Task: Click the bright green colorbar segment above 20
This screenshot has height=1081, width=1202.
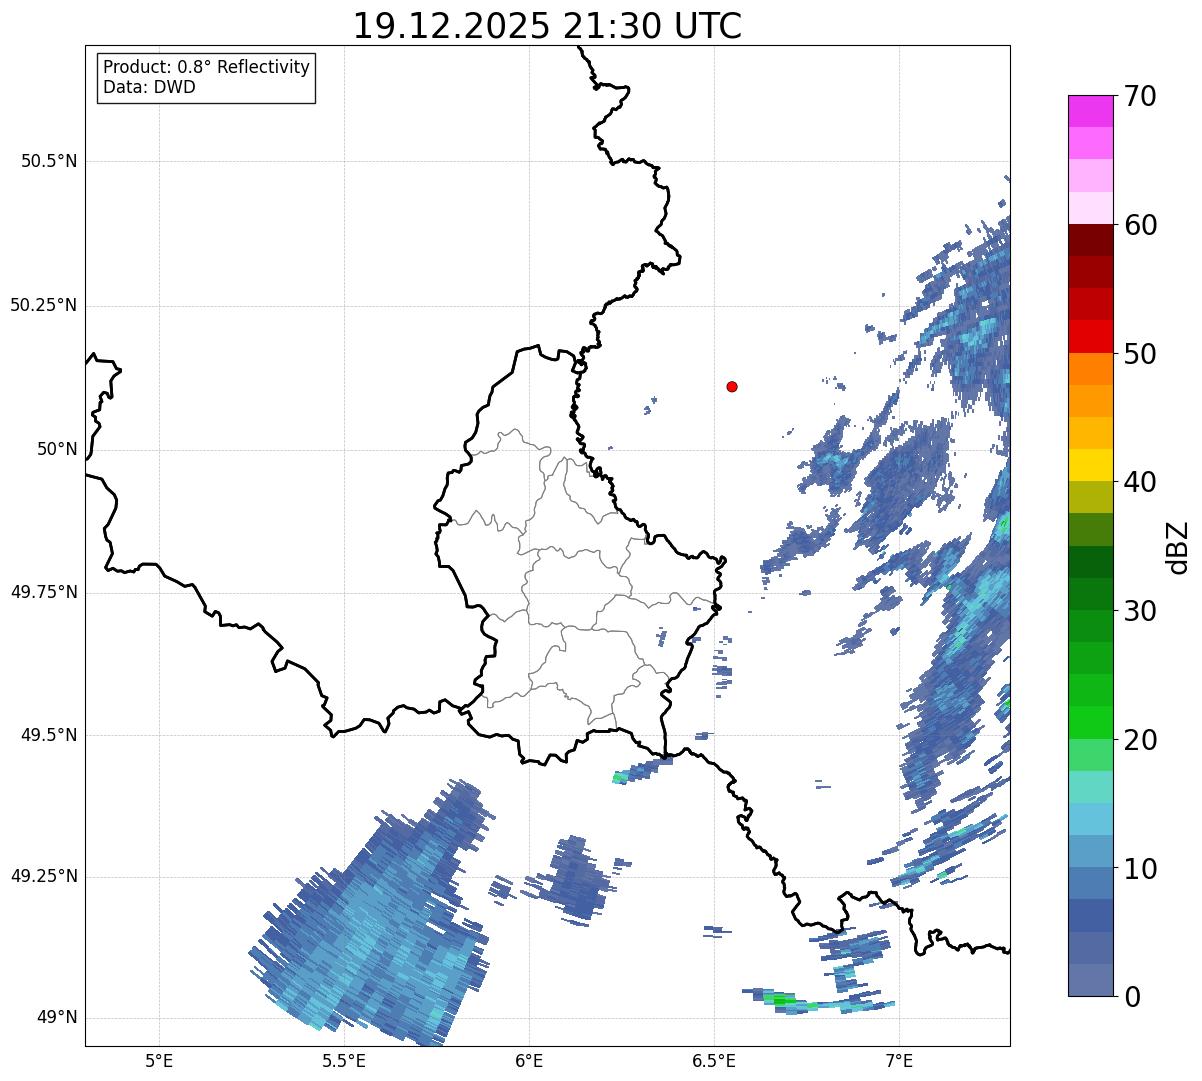Action: (1090, 723)
